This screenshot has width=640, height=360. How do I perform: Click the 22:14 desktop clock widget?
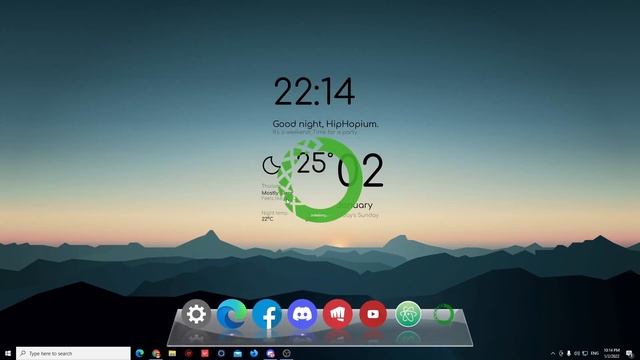314,92
